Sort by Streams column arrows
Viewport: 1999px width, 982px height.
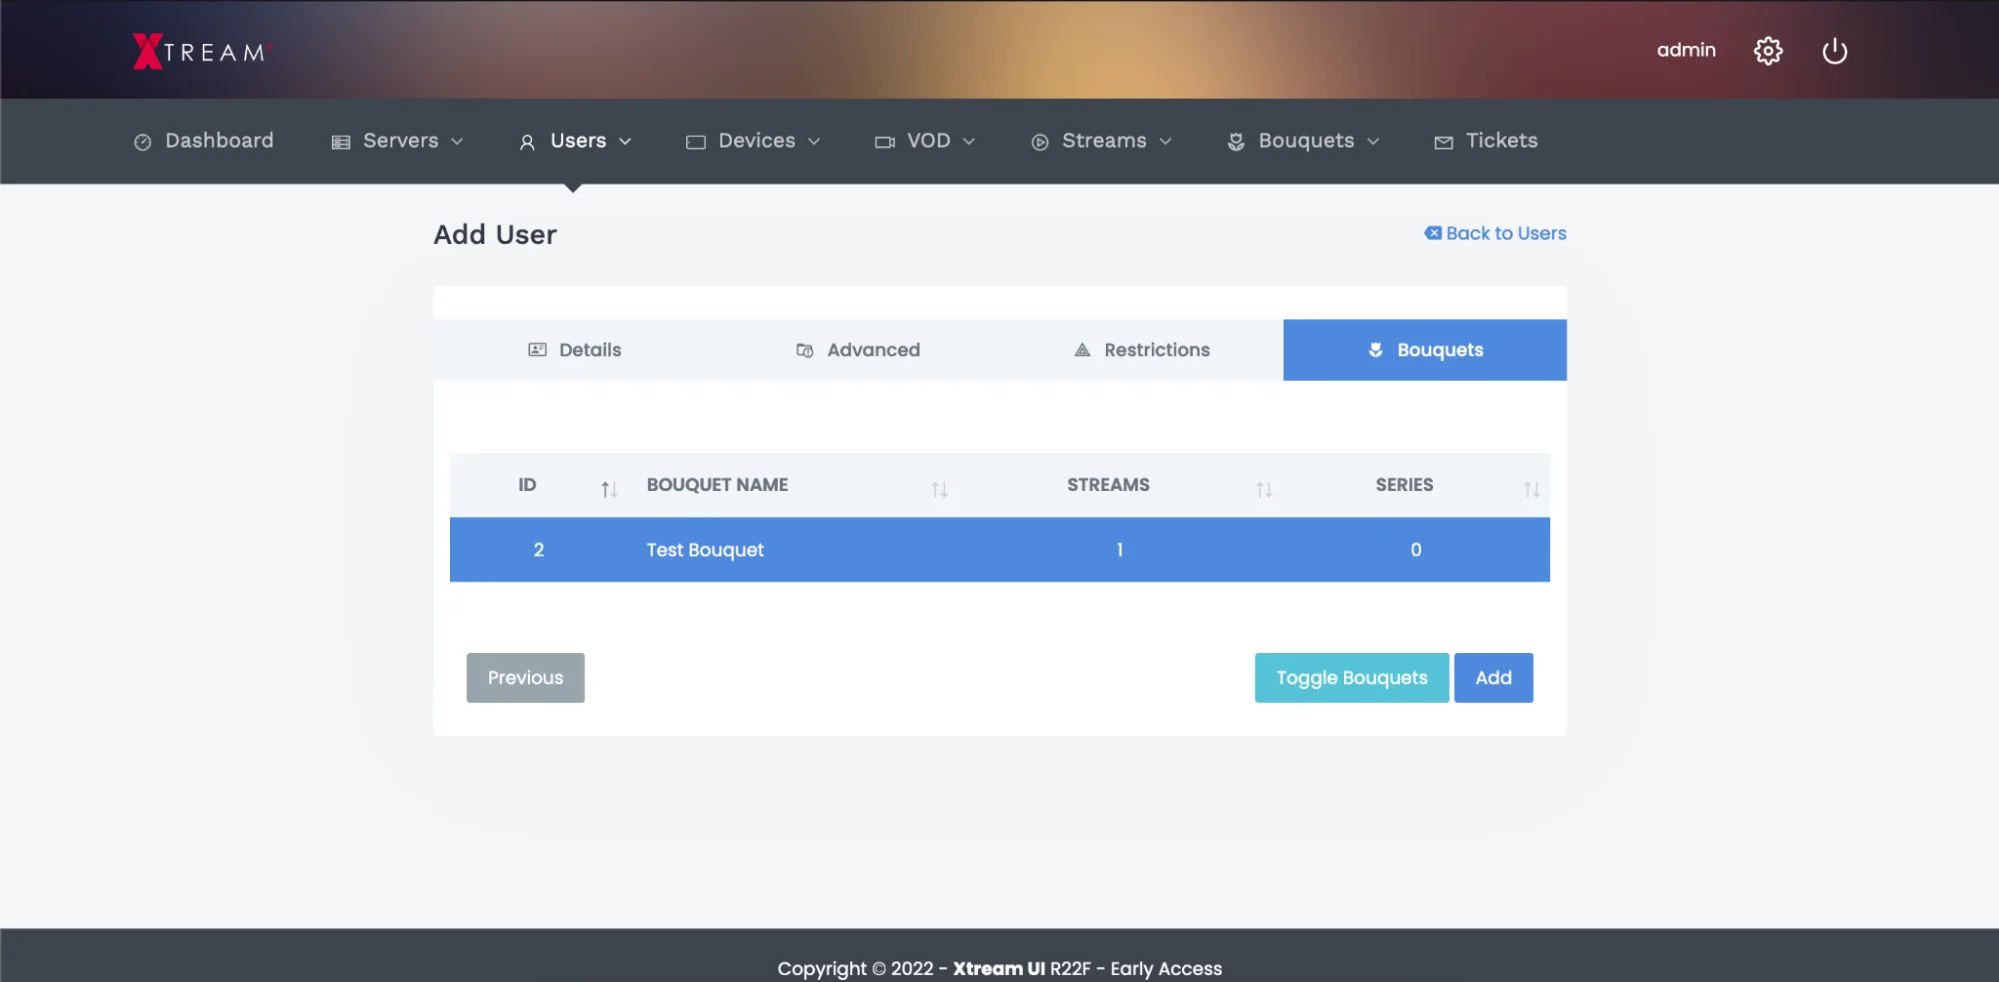tap(1264, 490)
